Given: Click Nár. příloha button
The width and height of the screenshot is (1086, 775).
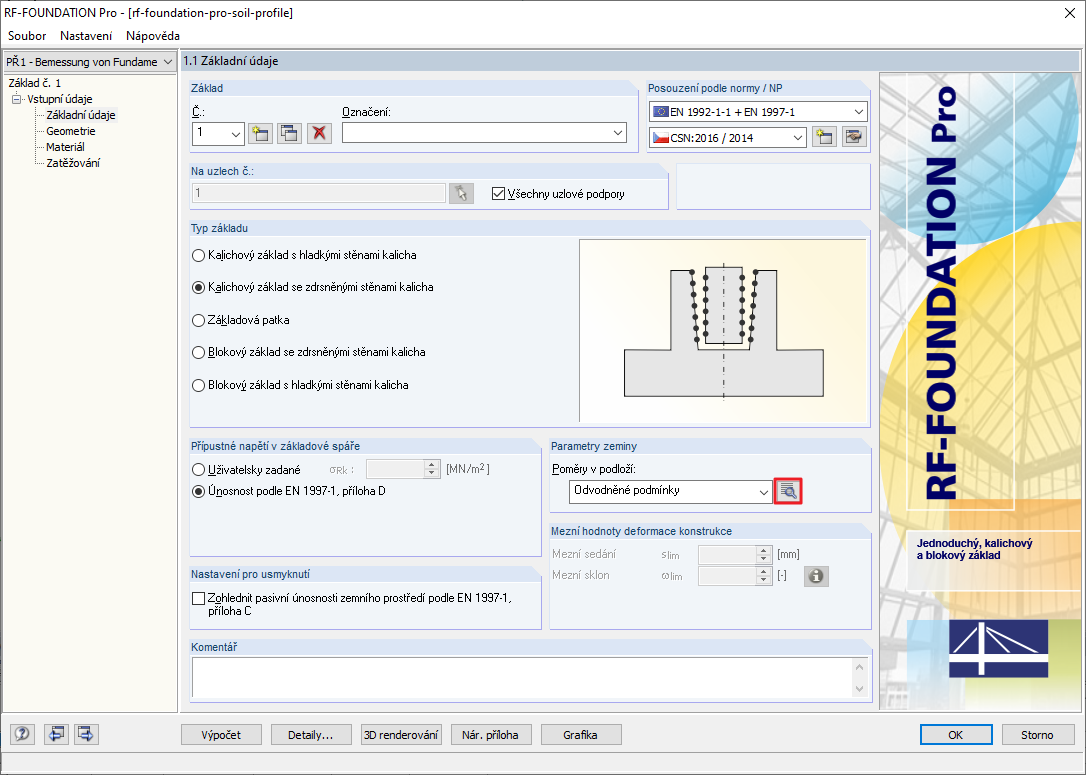Looking at the screenshot, I should pos(491,735).
